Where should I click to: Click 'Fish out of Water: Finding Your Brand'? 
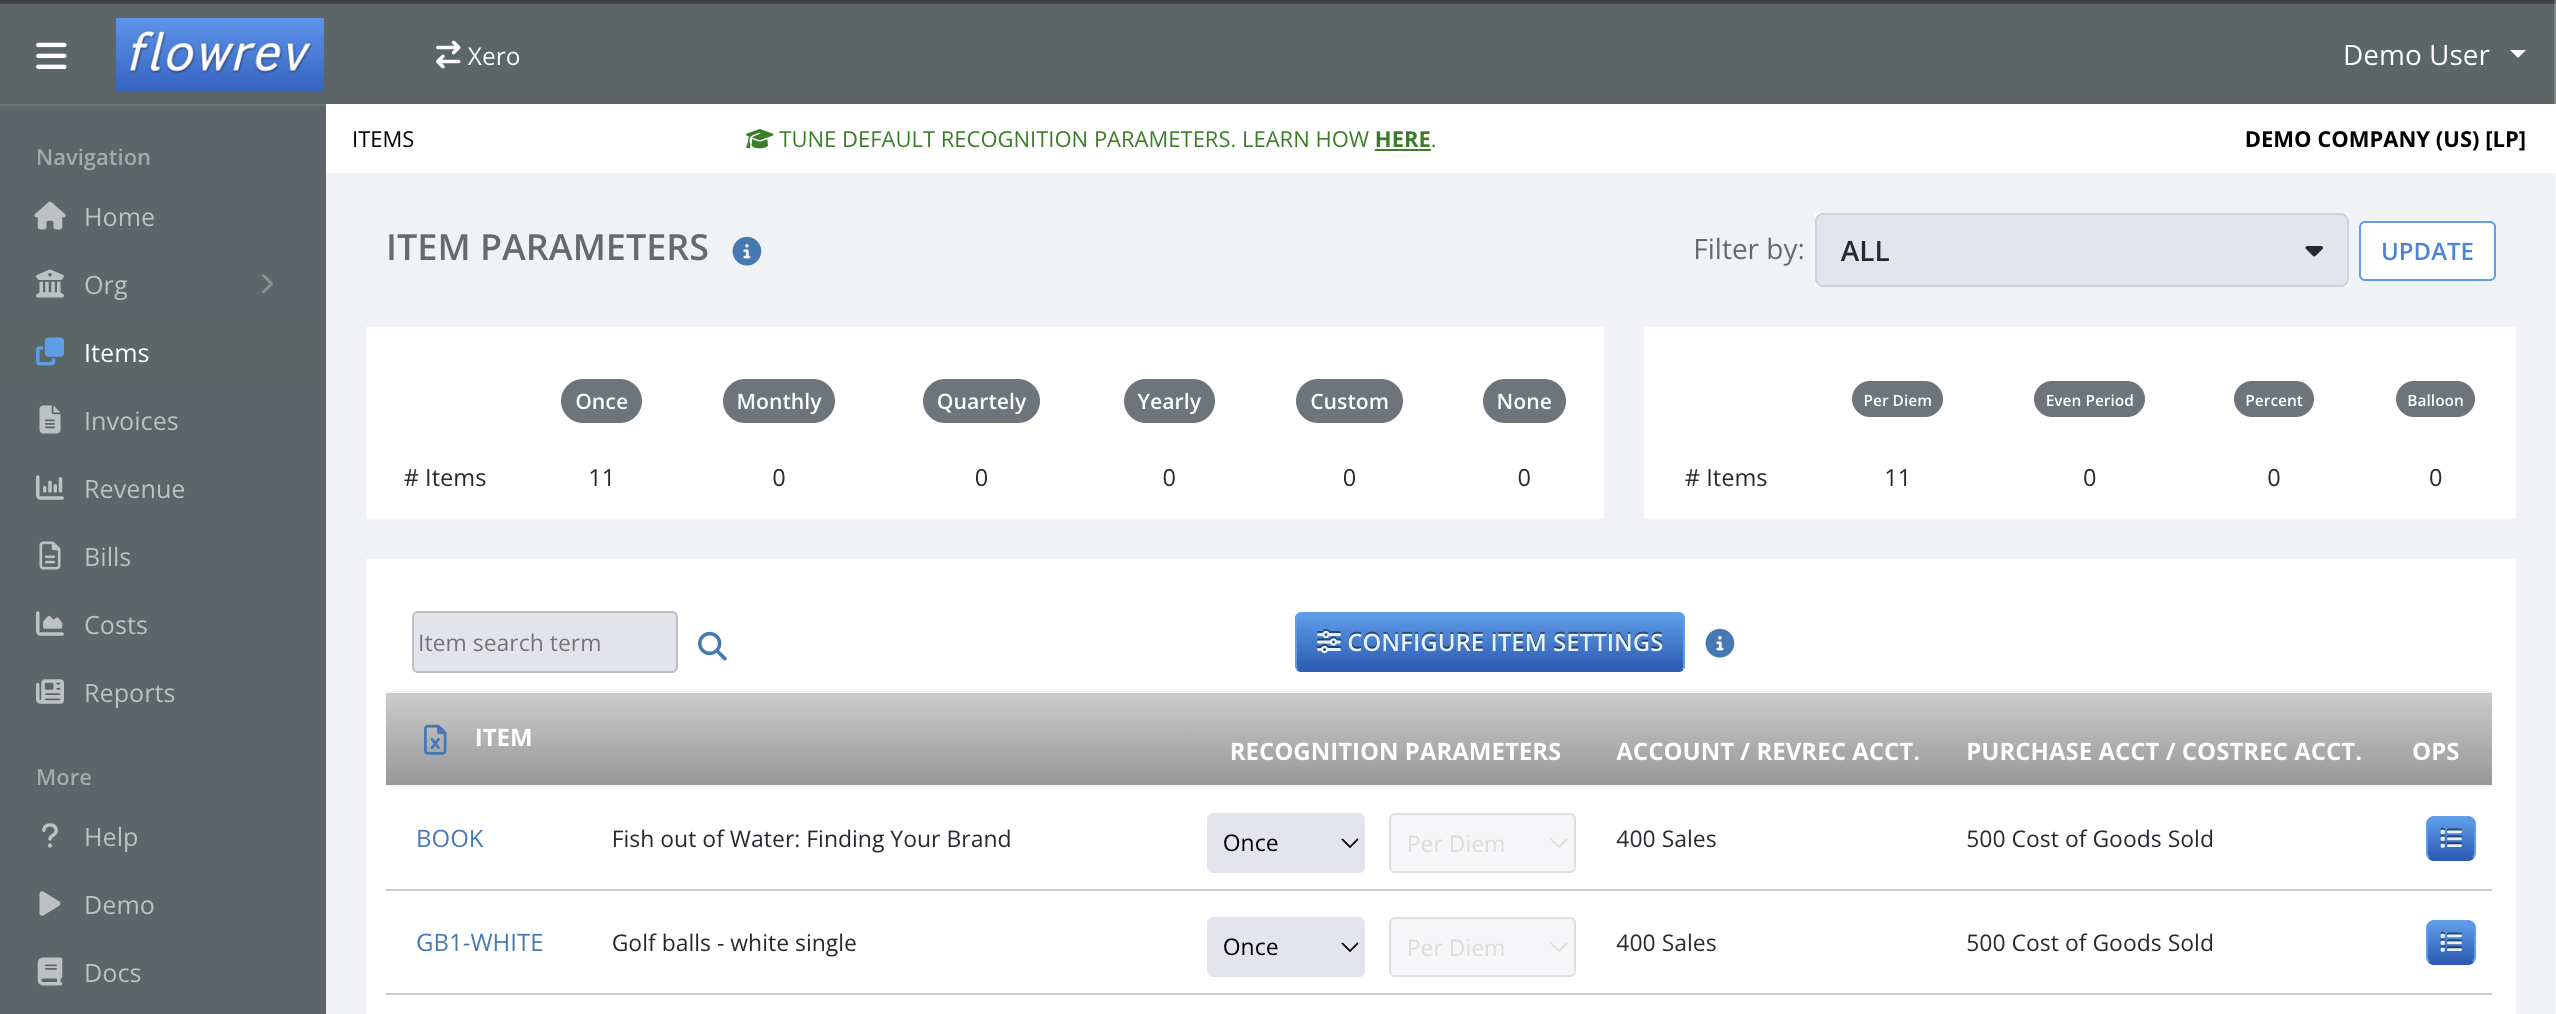pos(811,839)
